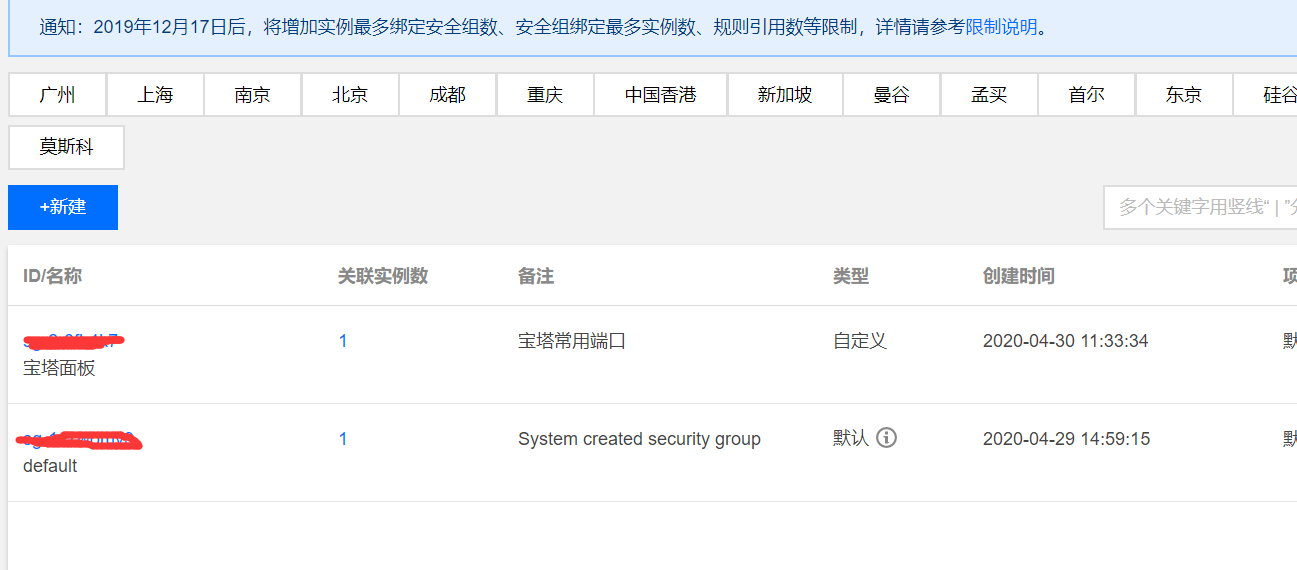Image resolution: width=1297 pixels, height=570 pixels.
Task: Select the 莫斯科 region tab
Action: [66, 147]
